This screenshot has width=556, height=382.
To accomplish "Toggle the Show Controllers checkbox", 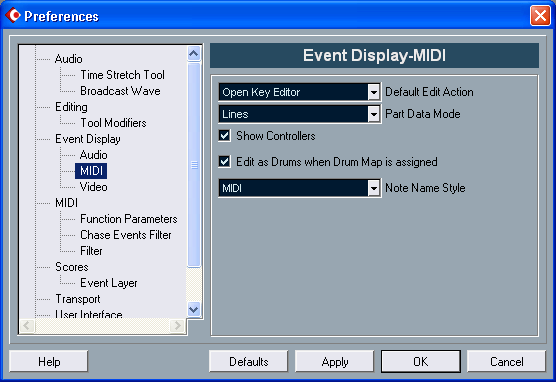I will 224,135.
